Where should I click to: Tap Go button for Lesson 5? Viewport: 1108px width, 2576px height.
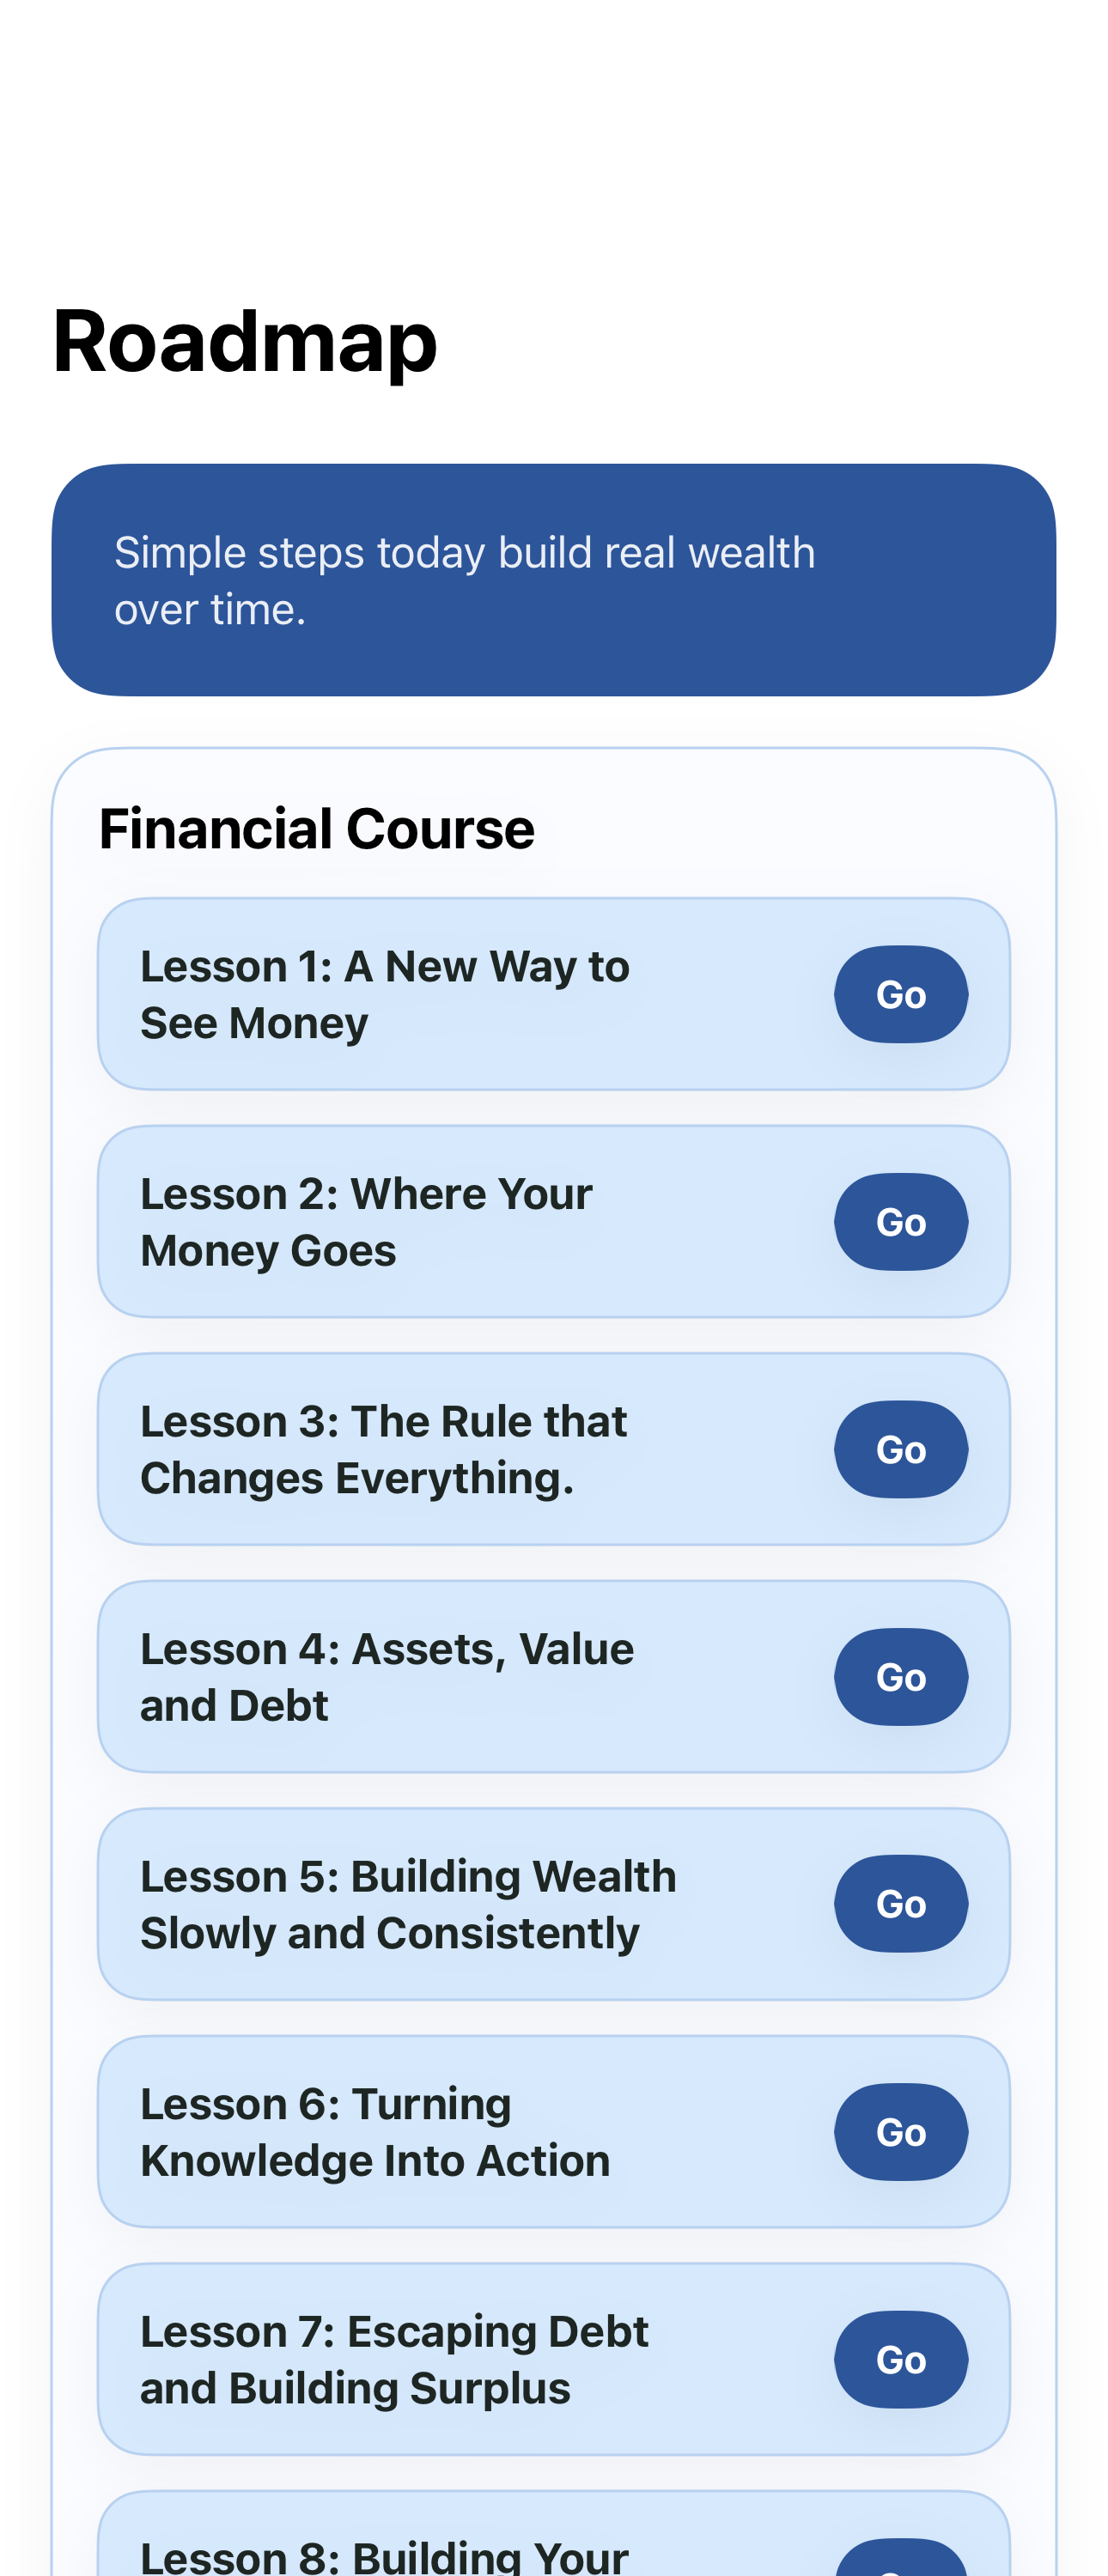pyautogui.click(x=901, y=1904)
